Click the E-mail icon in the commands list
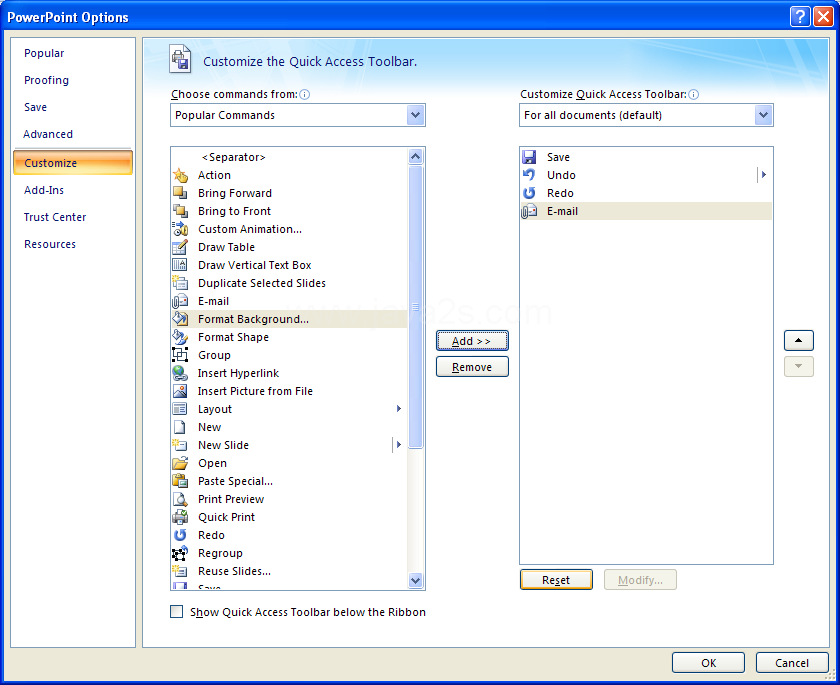This screenshot has width=840, height=685. (180, 301)
